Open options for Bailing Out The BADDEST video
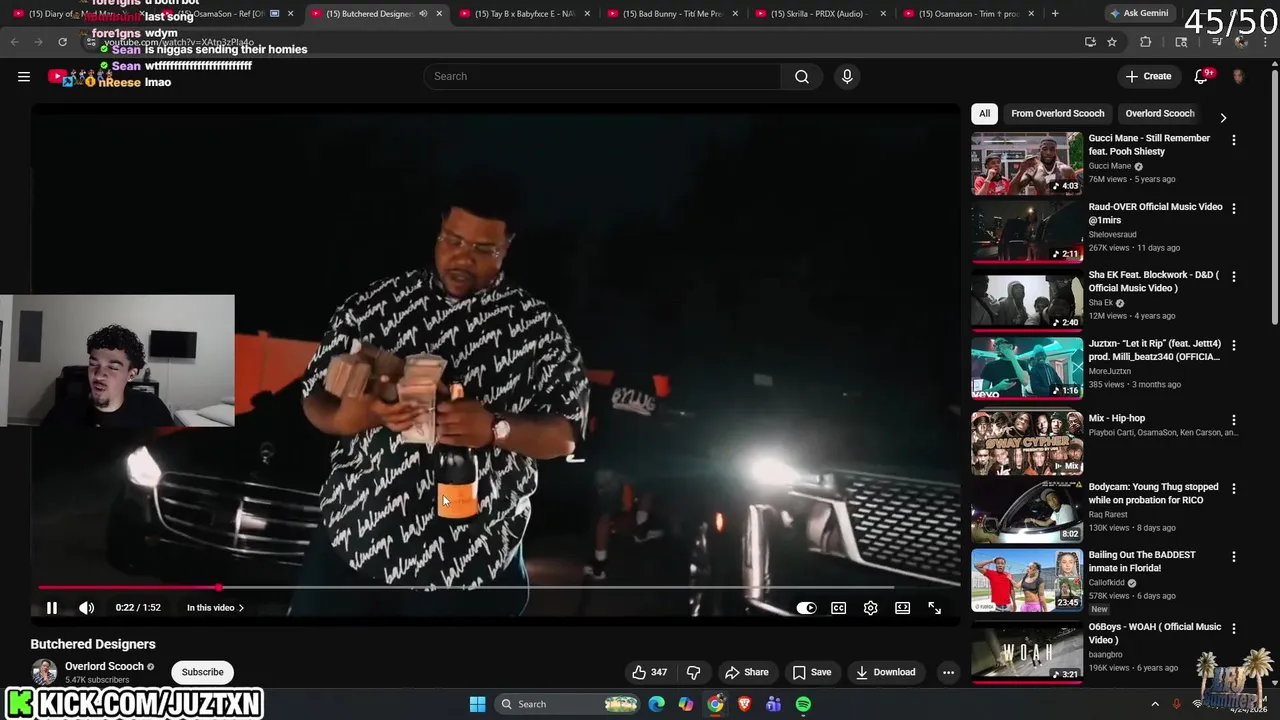The image size is (1280, 720). pos(1233,557)
